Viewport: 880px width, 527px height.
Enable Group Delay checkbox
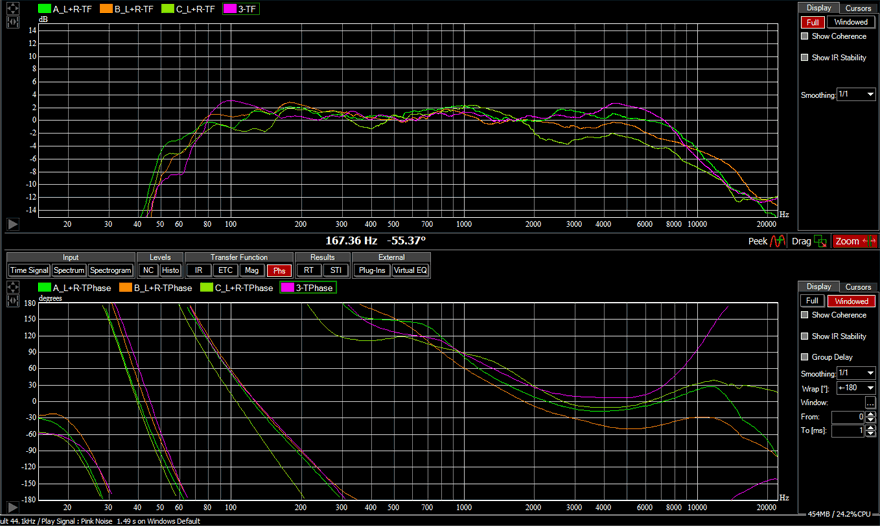coord(805,357)
